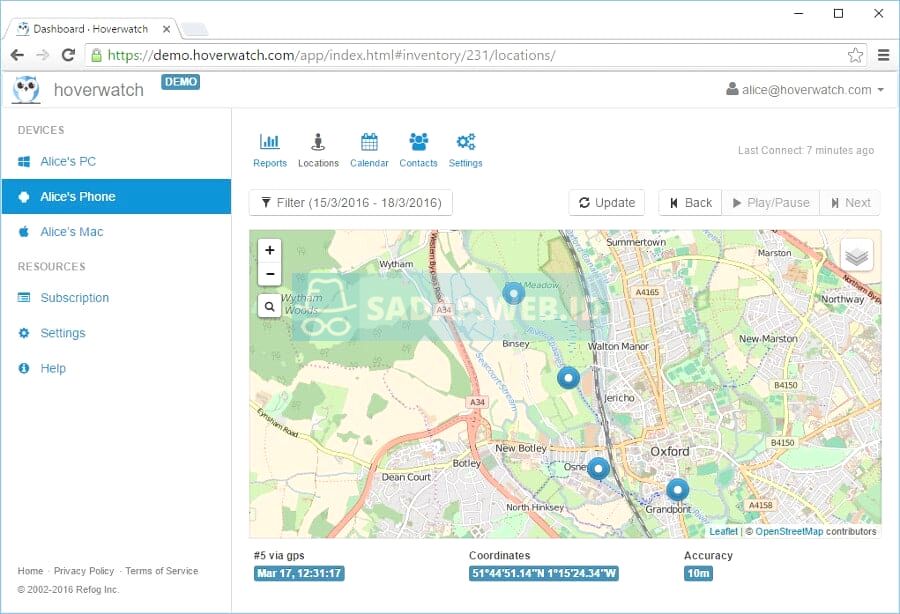Click the Last Connect status text
This screenshot has height=614, width=900.
point(806,150)
